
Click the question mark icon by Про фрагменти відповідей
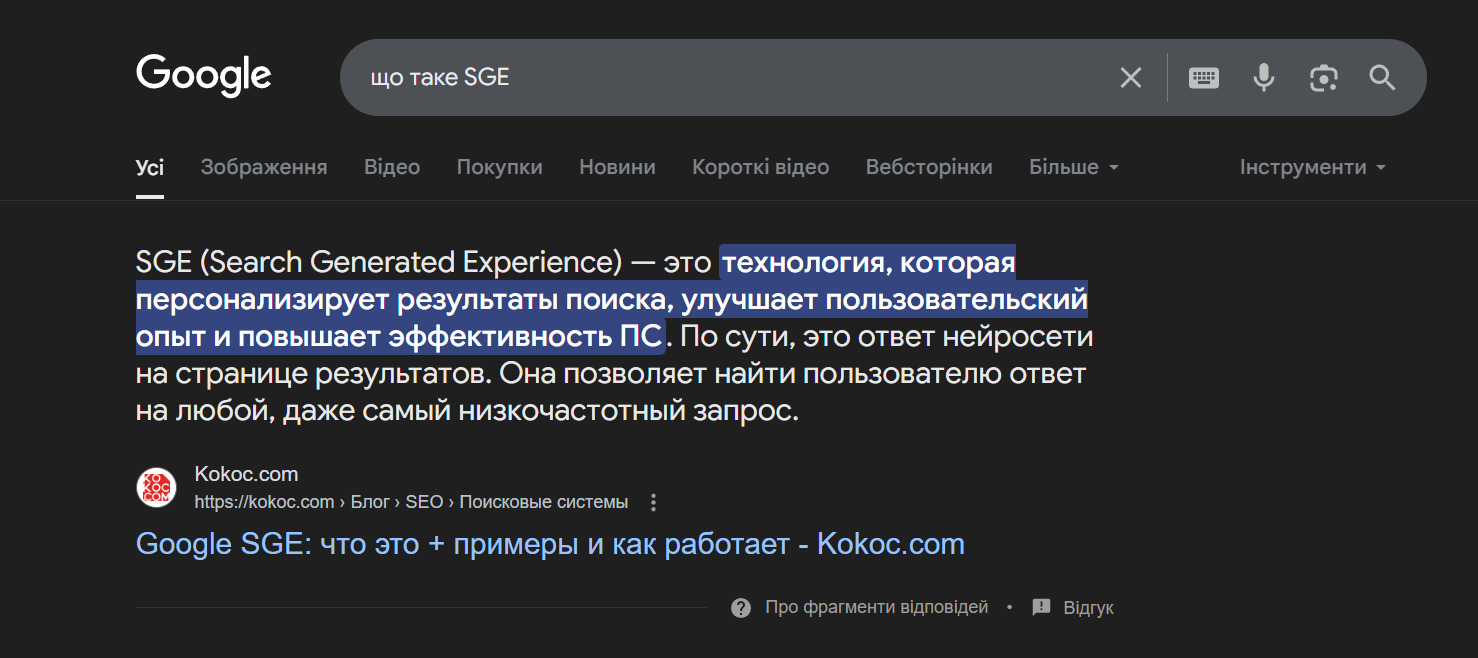(x=741, y=608)
